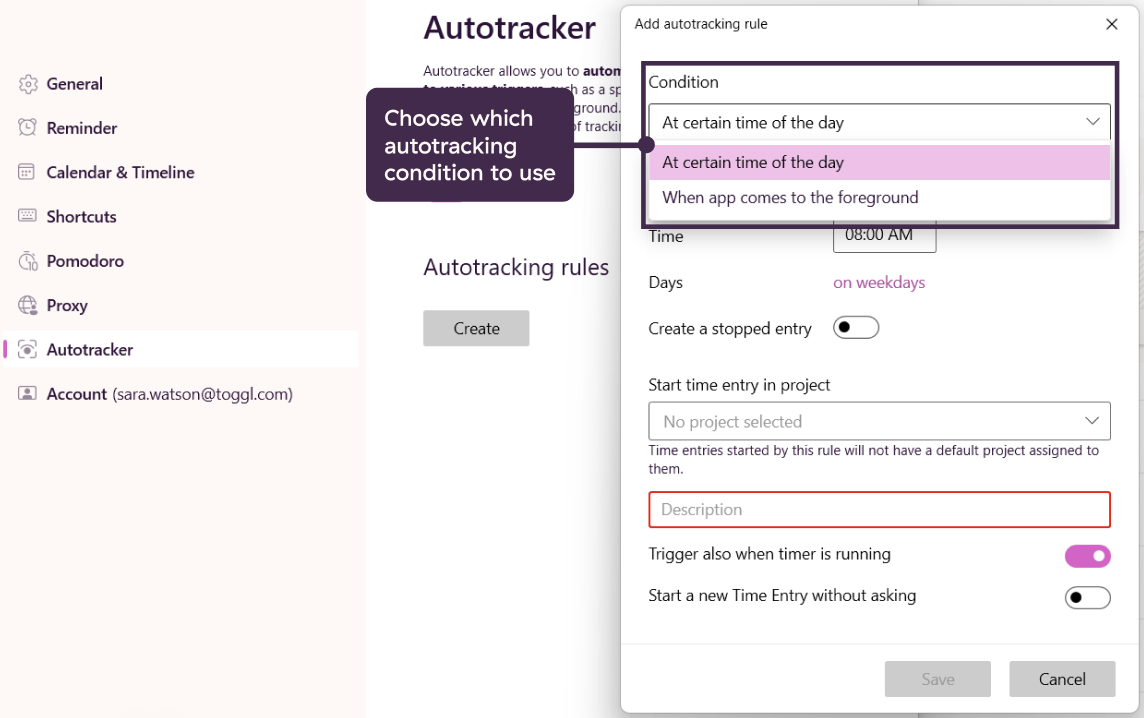Click the Create rule button
The height and width of the screenshot is (718, 1144).
476,328
